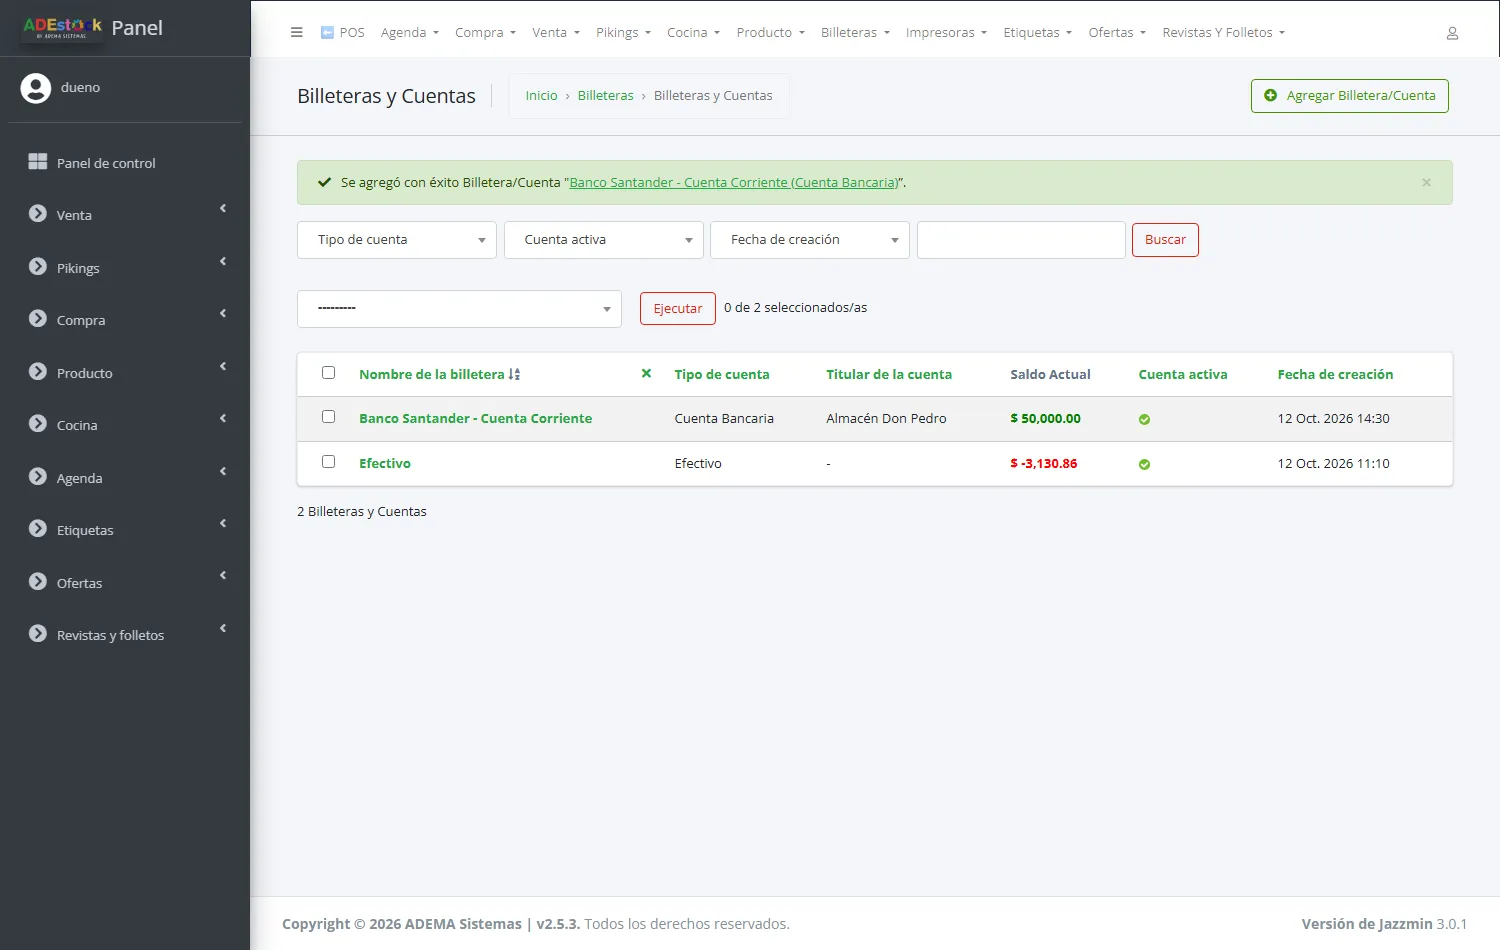
Task: Click the sort icon beside Nombre de la billetera
Action: tap(514, 374)
